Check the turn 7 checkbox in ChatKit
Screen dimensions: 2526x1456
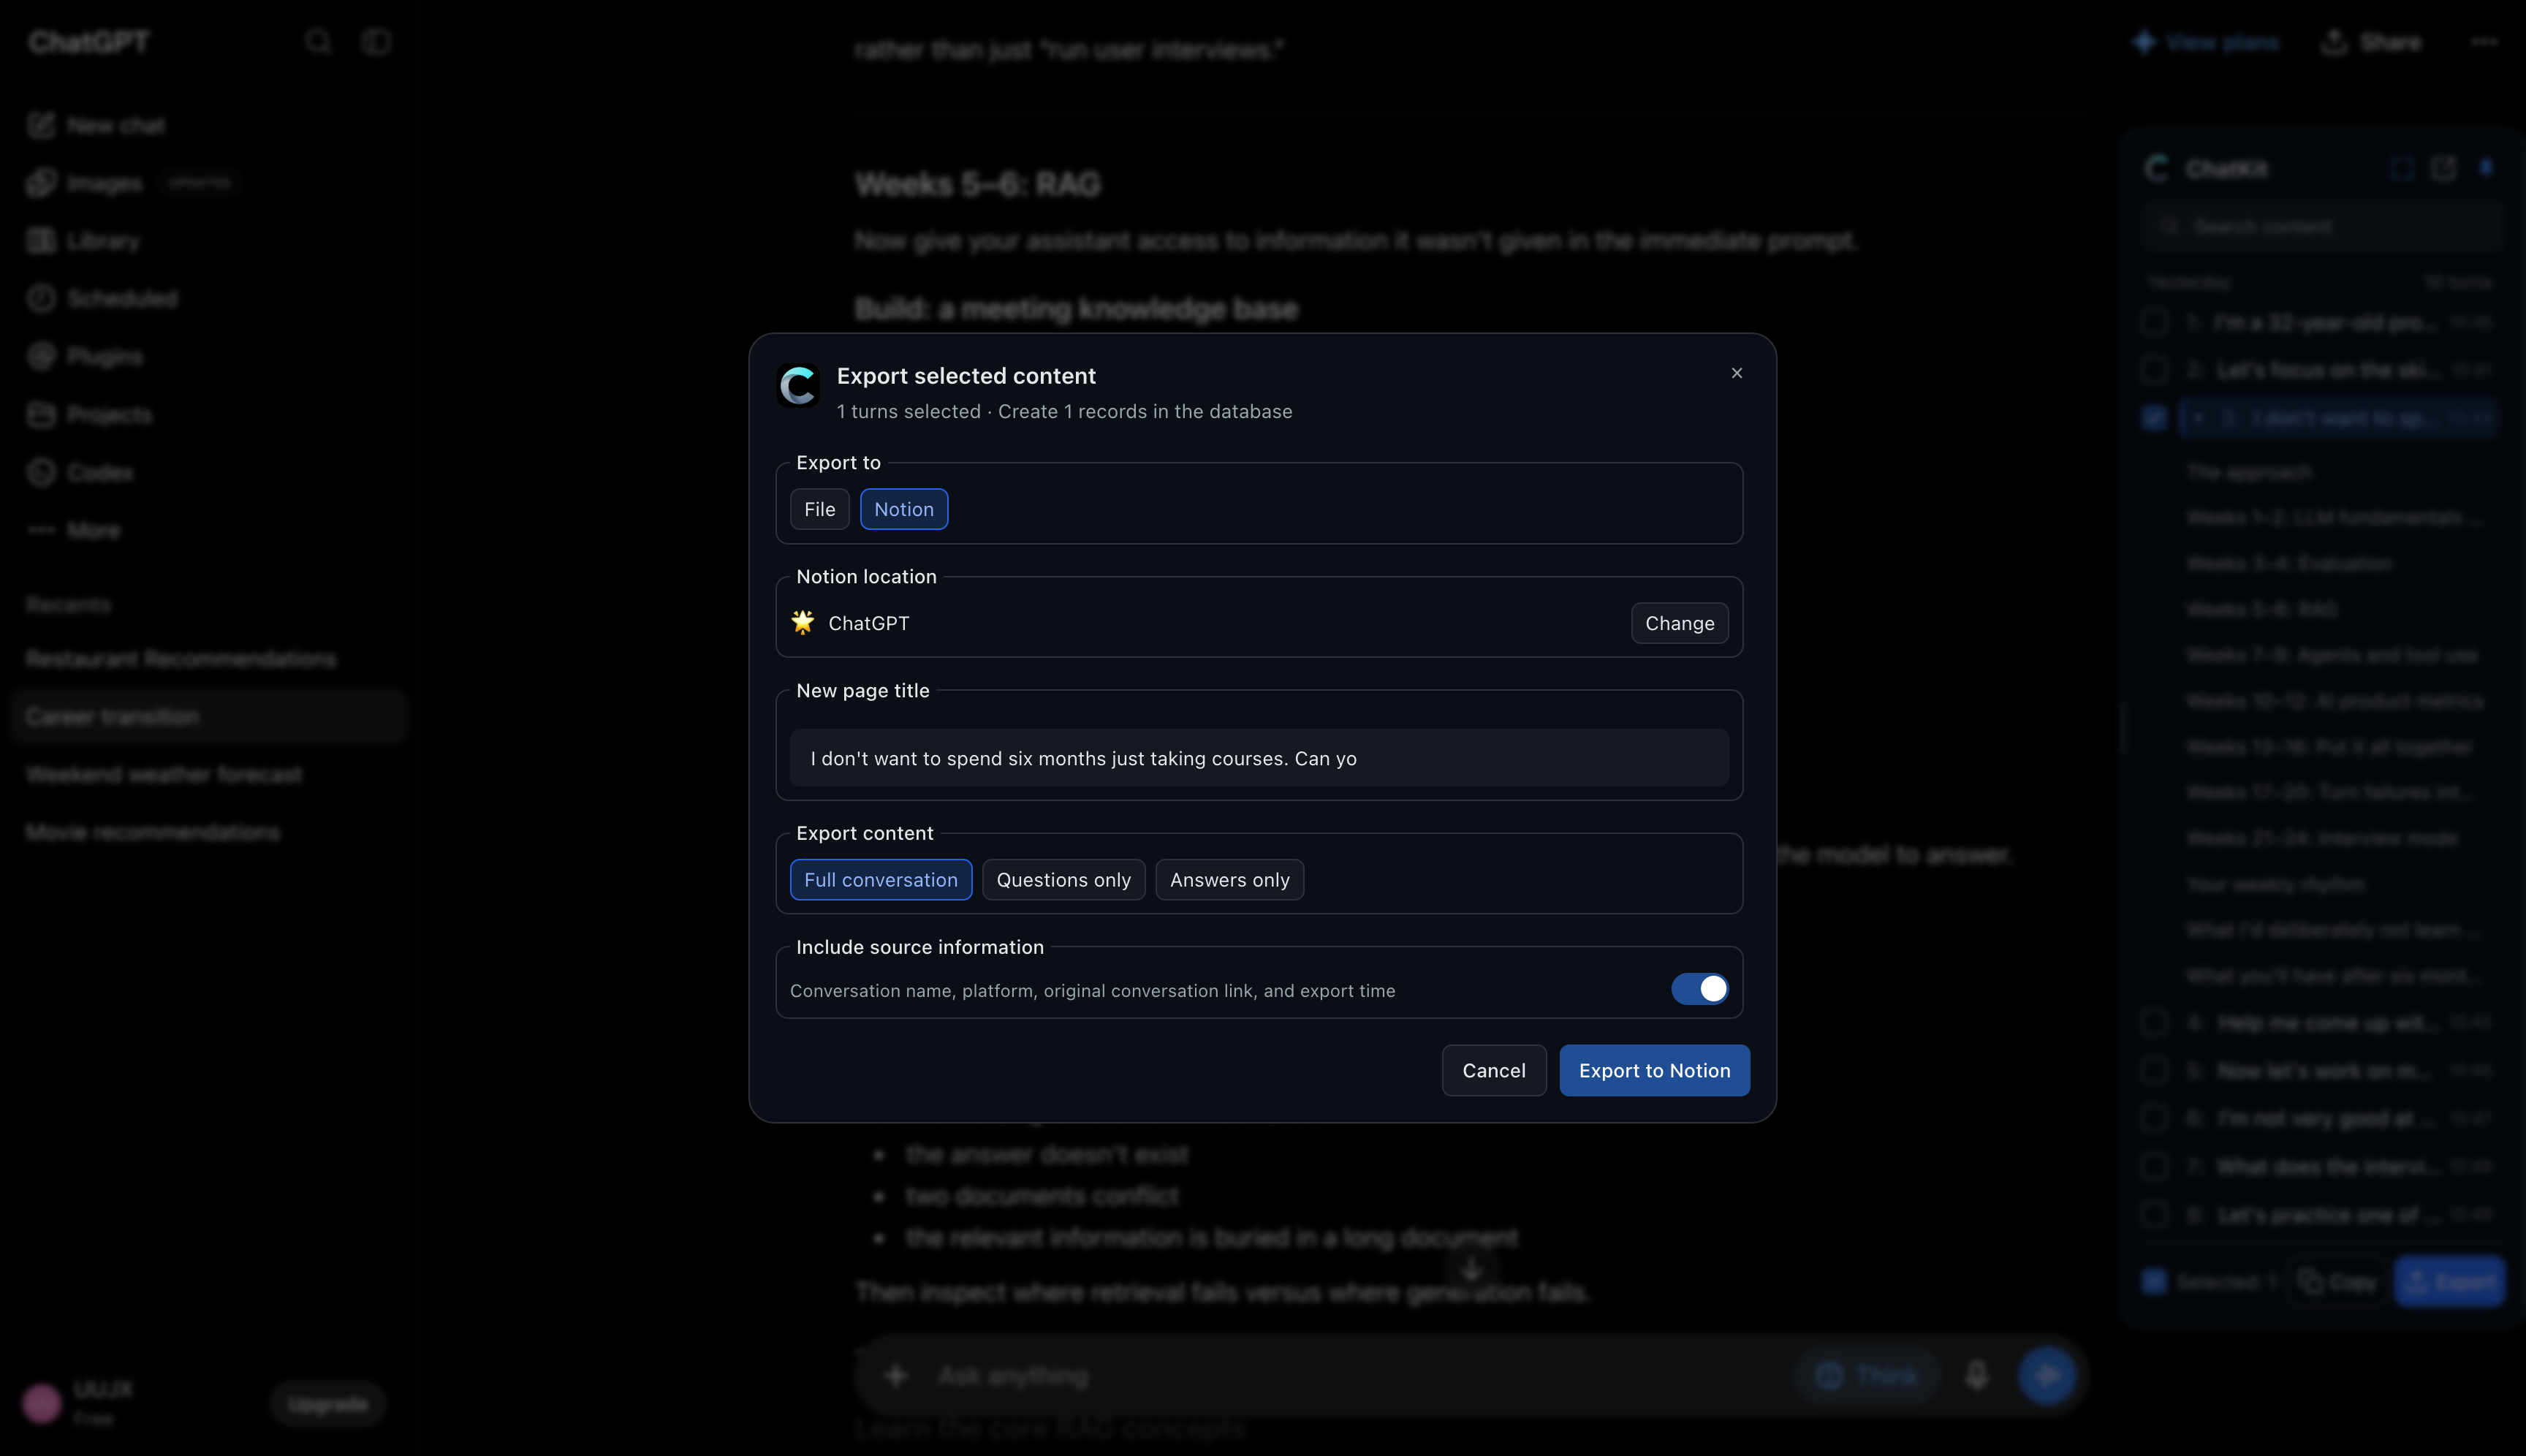tap(2155, 1166)
